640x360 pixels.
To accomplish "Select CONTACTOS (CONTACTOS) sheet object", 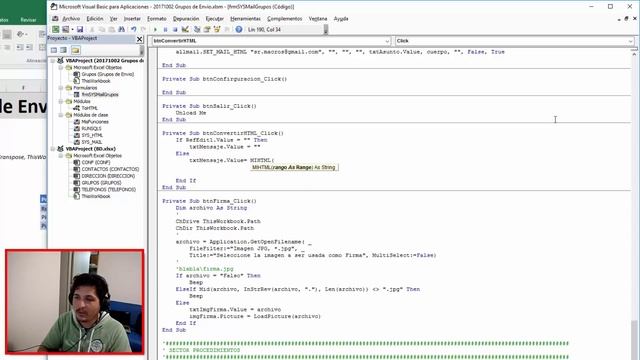I will click(110, 169).
